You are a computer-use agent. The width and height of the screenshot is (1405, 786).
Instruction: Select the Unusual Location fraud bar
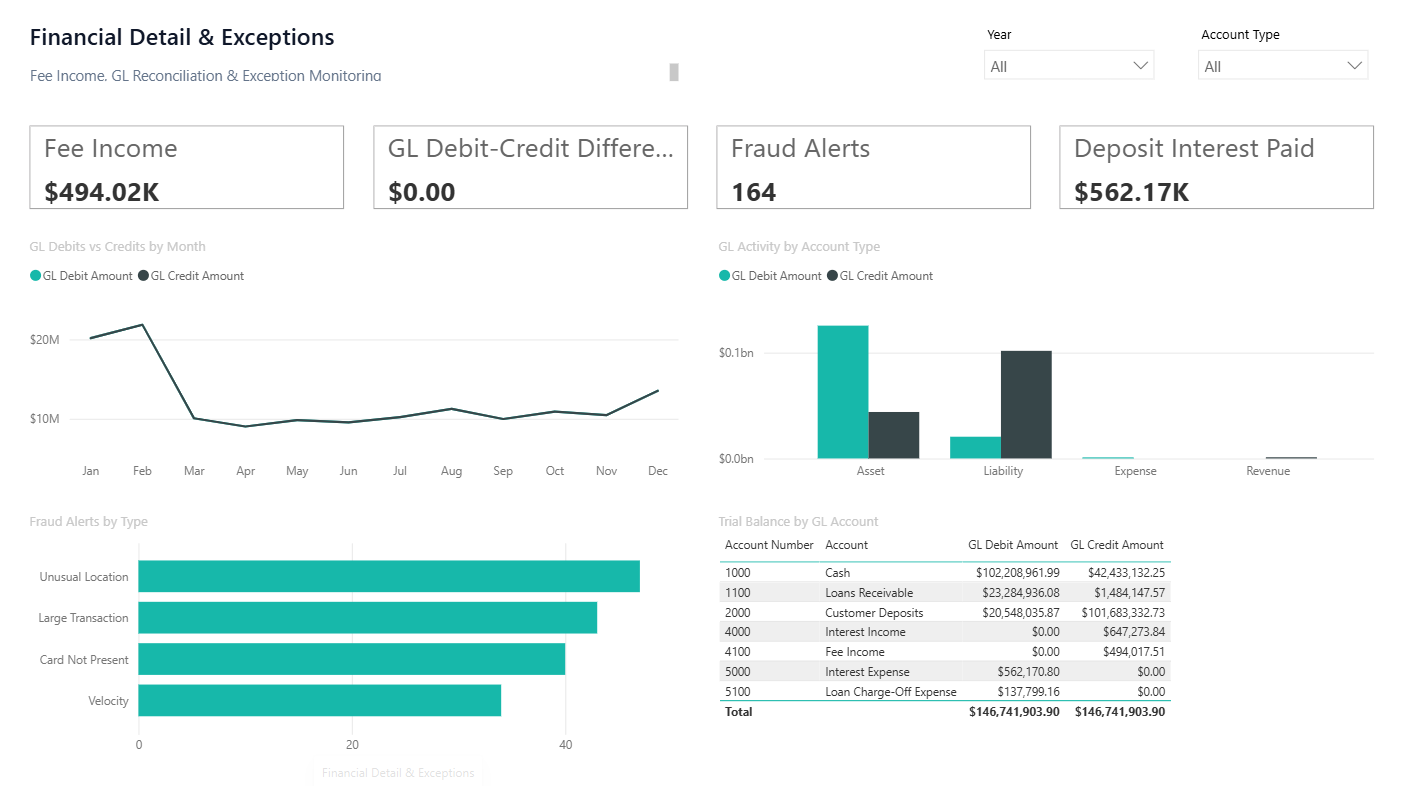click(x=389, y=576)
